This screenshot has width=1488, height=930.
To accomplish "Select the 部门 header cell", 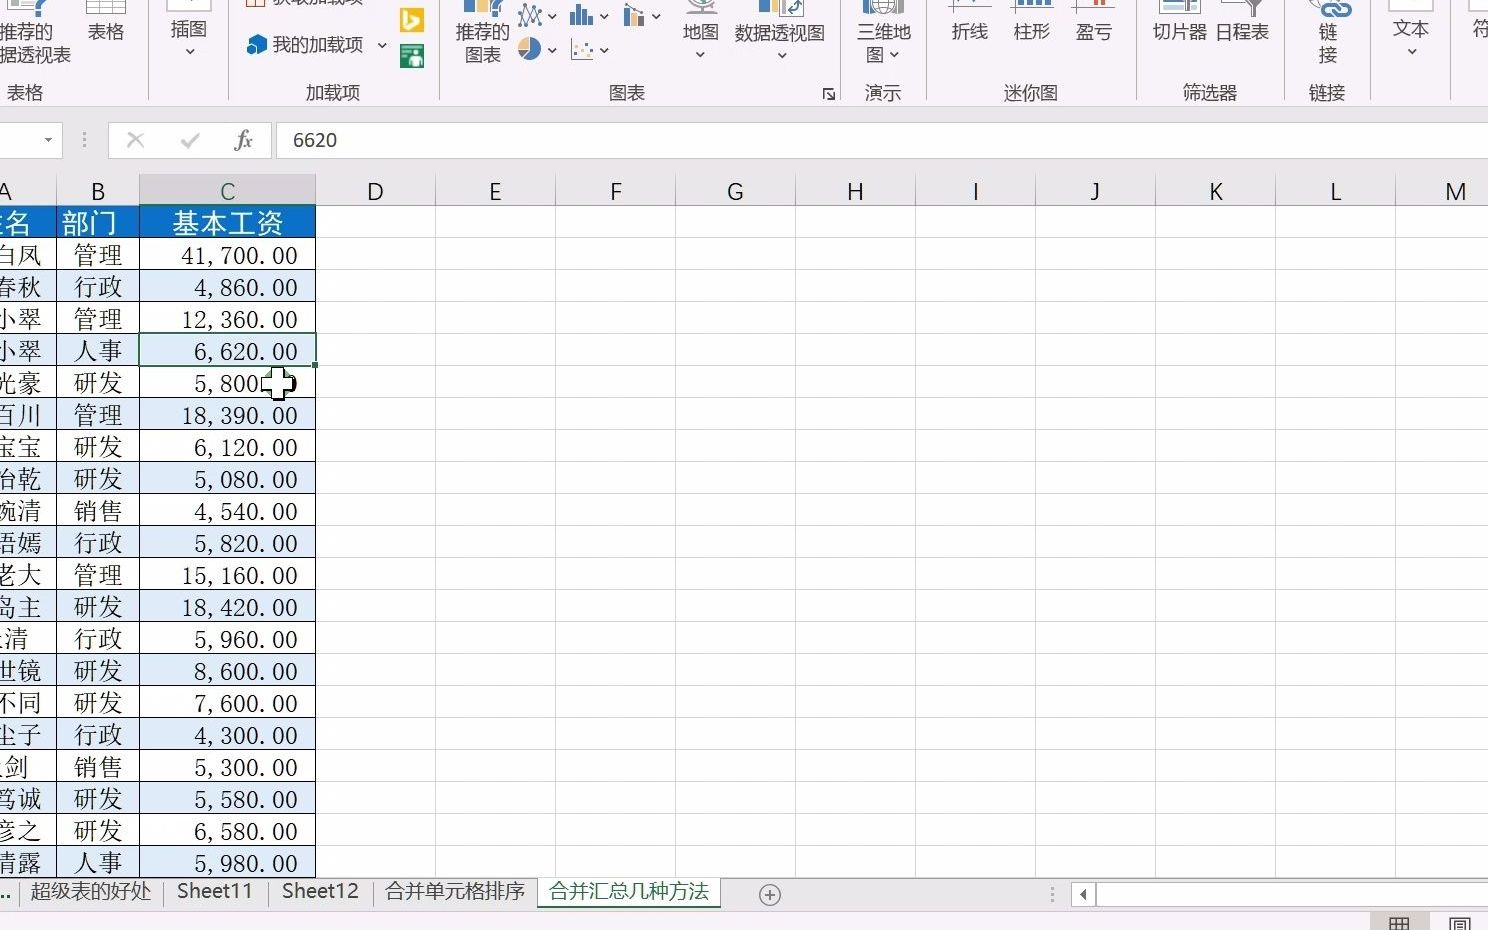I will [98, 222].
